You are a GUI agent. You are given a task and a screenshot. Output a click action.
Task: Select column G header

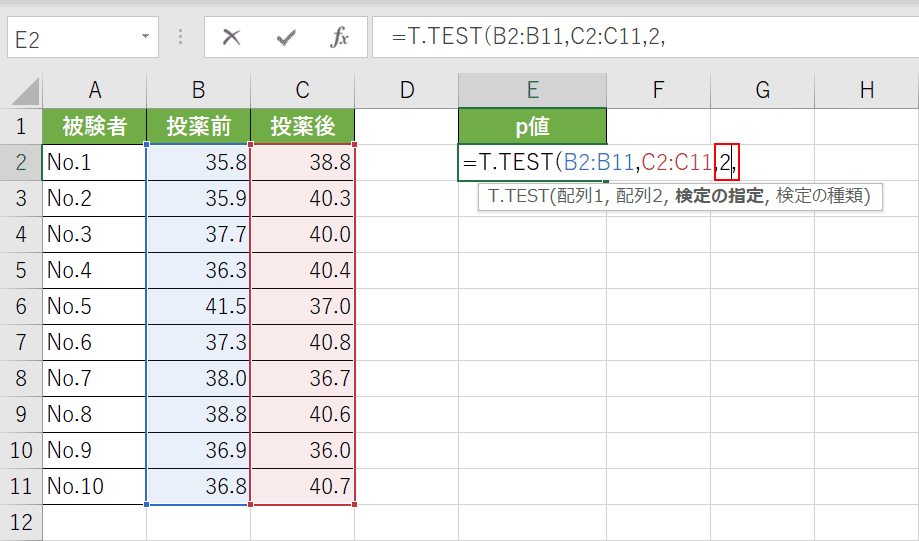point(763,91)
